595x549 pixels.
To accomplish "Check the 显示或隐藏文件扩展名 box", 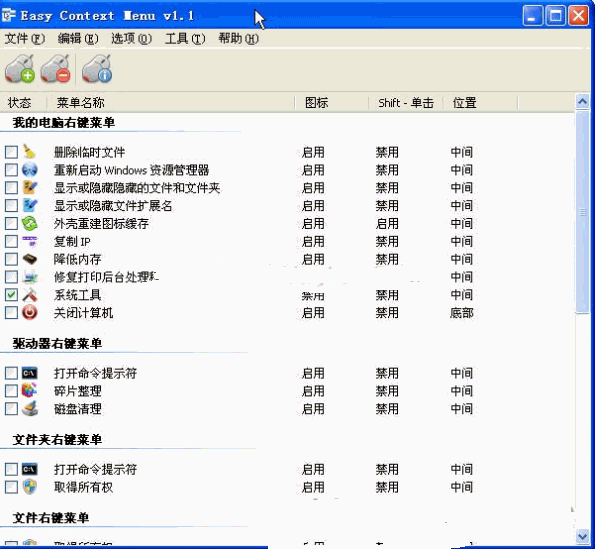I will 11,206.
